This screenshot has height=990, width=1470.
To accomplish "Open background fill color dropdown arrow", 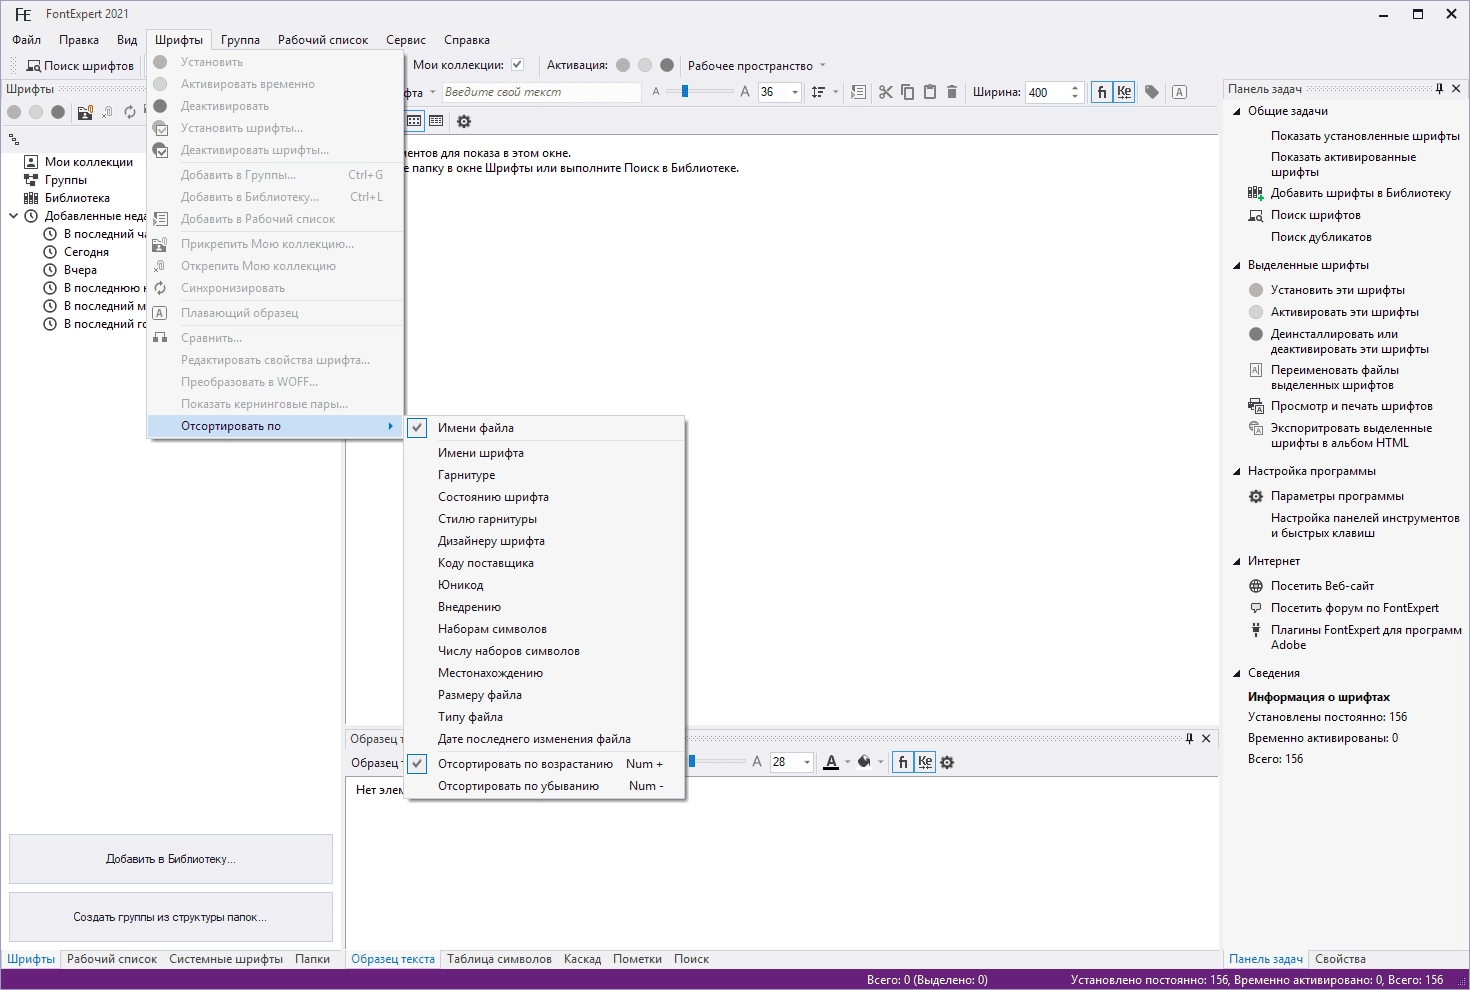I will pyautogui.click(x=880, y=762).
